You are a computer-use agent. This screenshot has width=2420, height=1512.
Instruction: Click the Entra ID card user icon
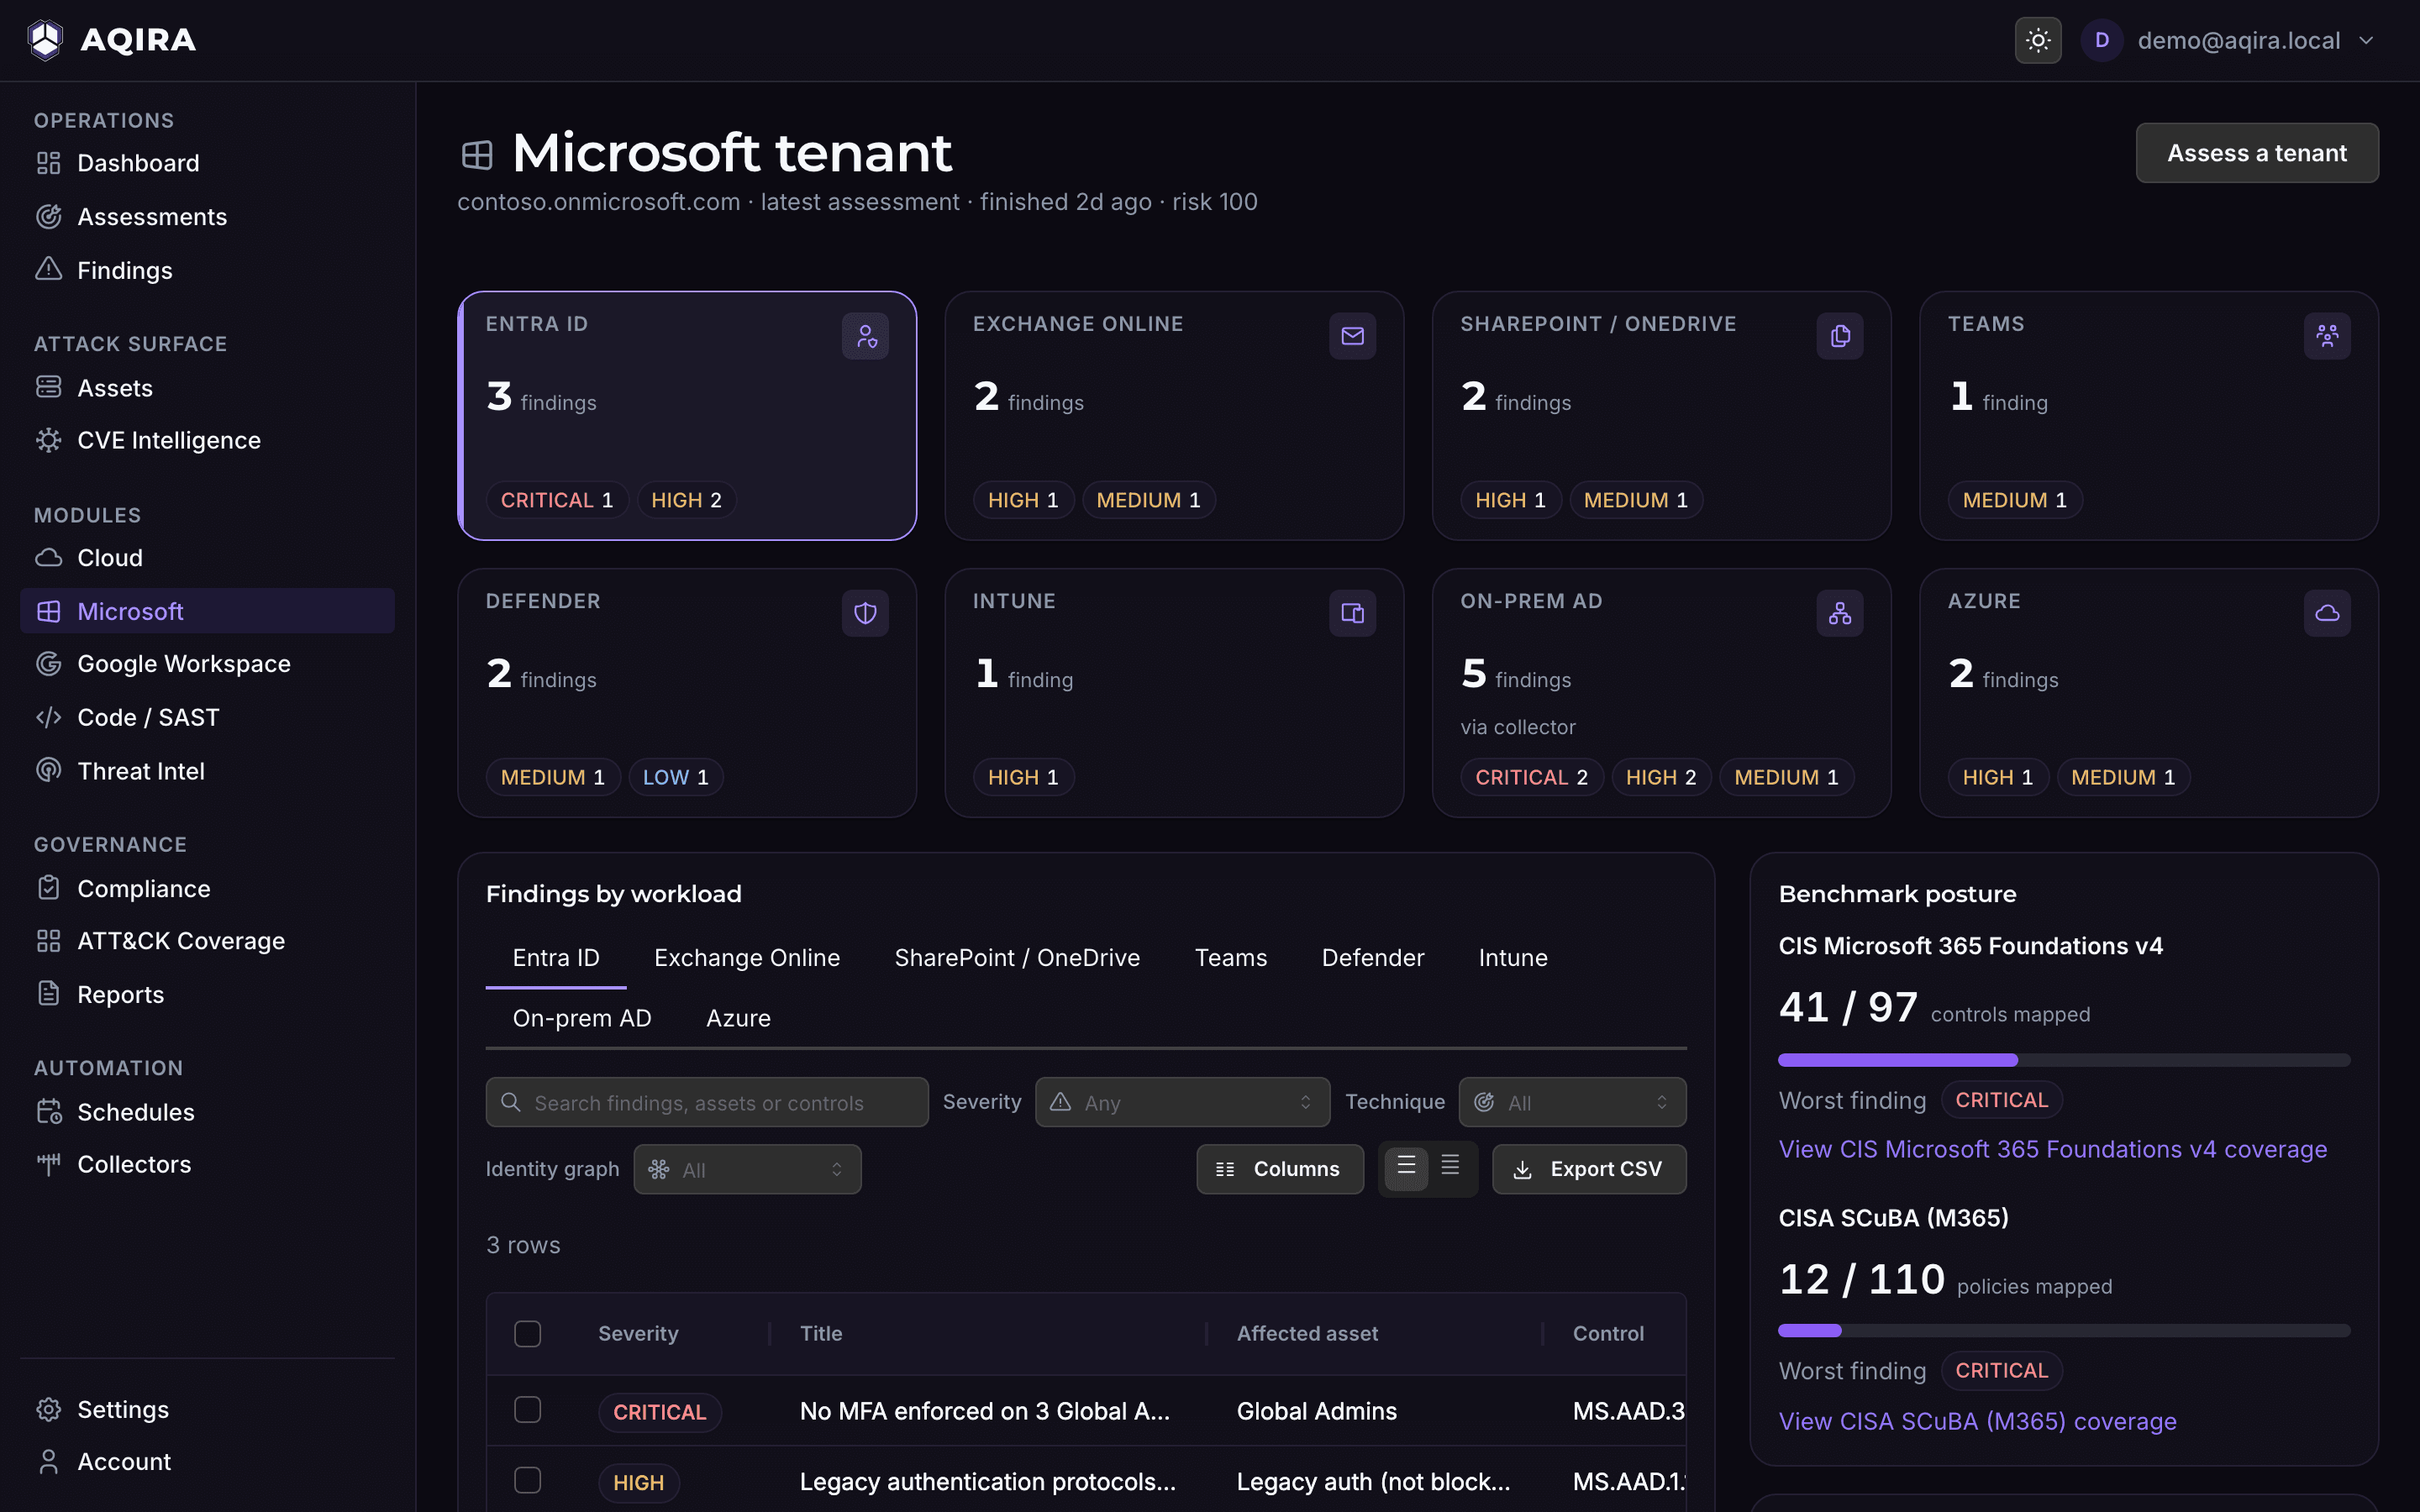[x=865, y=336]
